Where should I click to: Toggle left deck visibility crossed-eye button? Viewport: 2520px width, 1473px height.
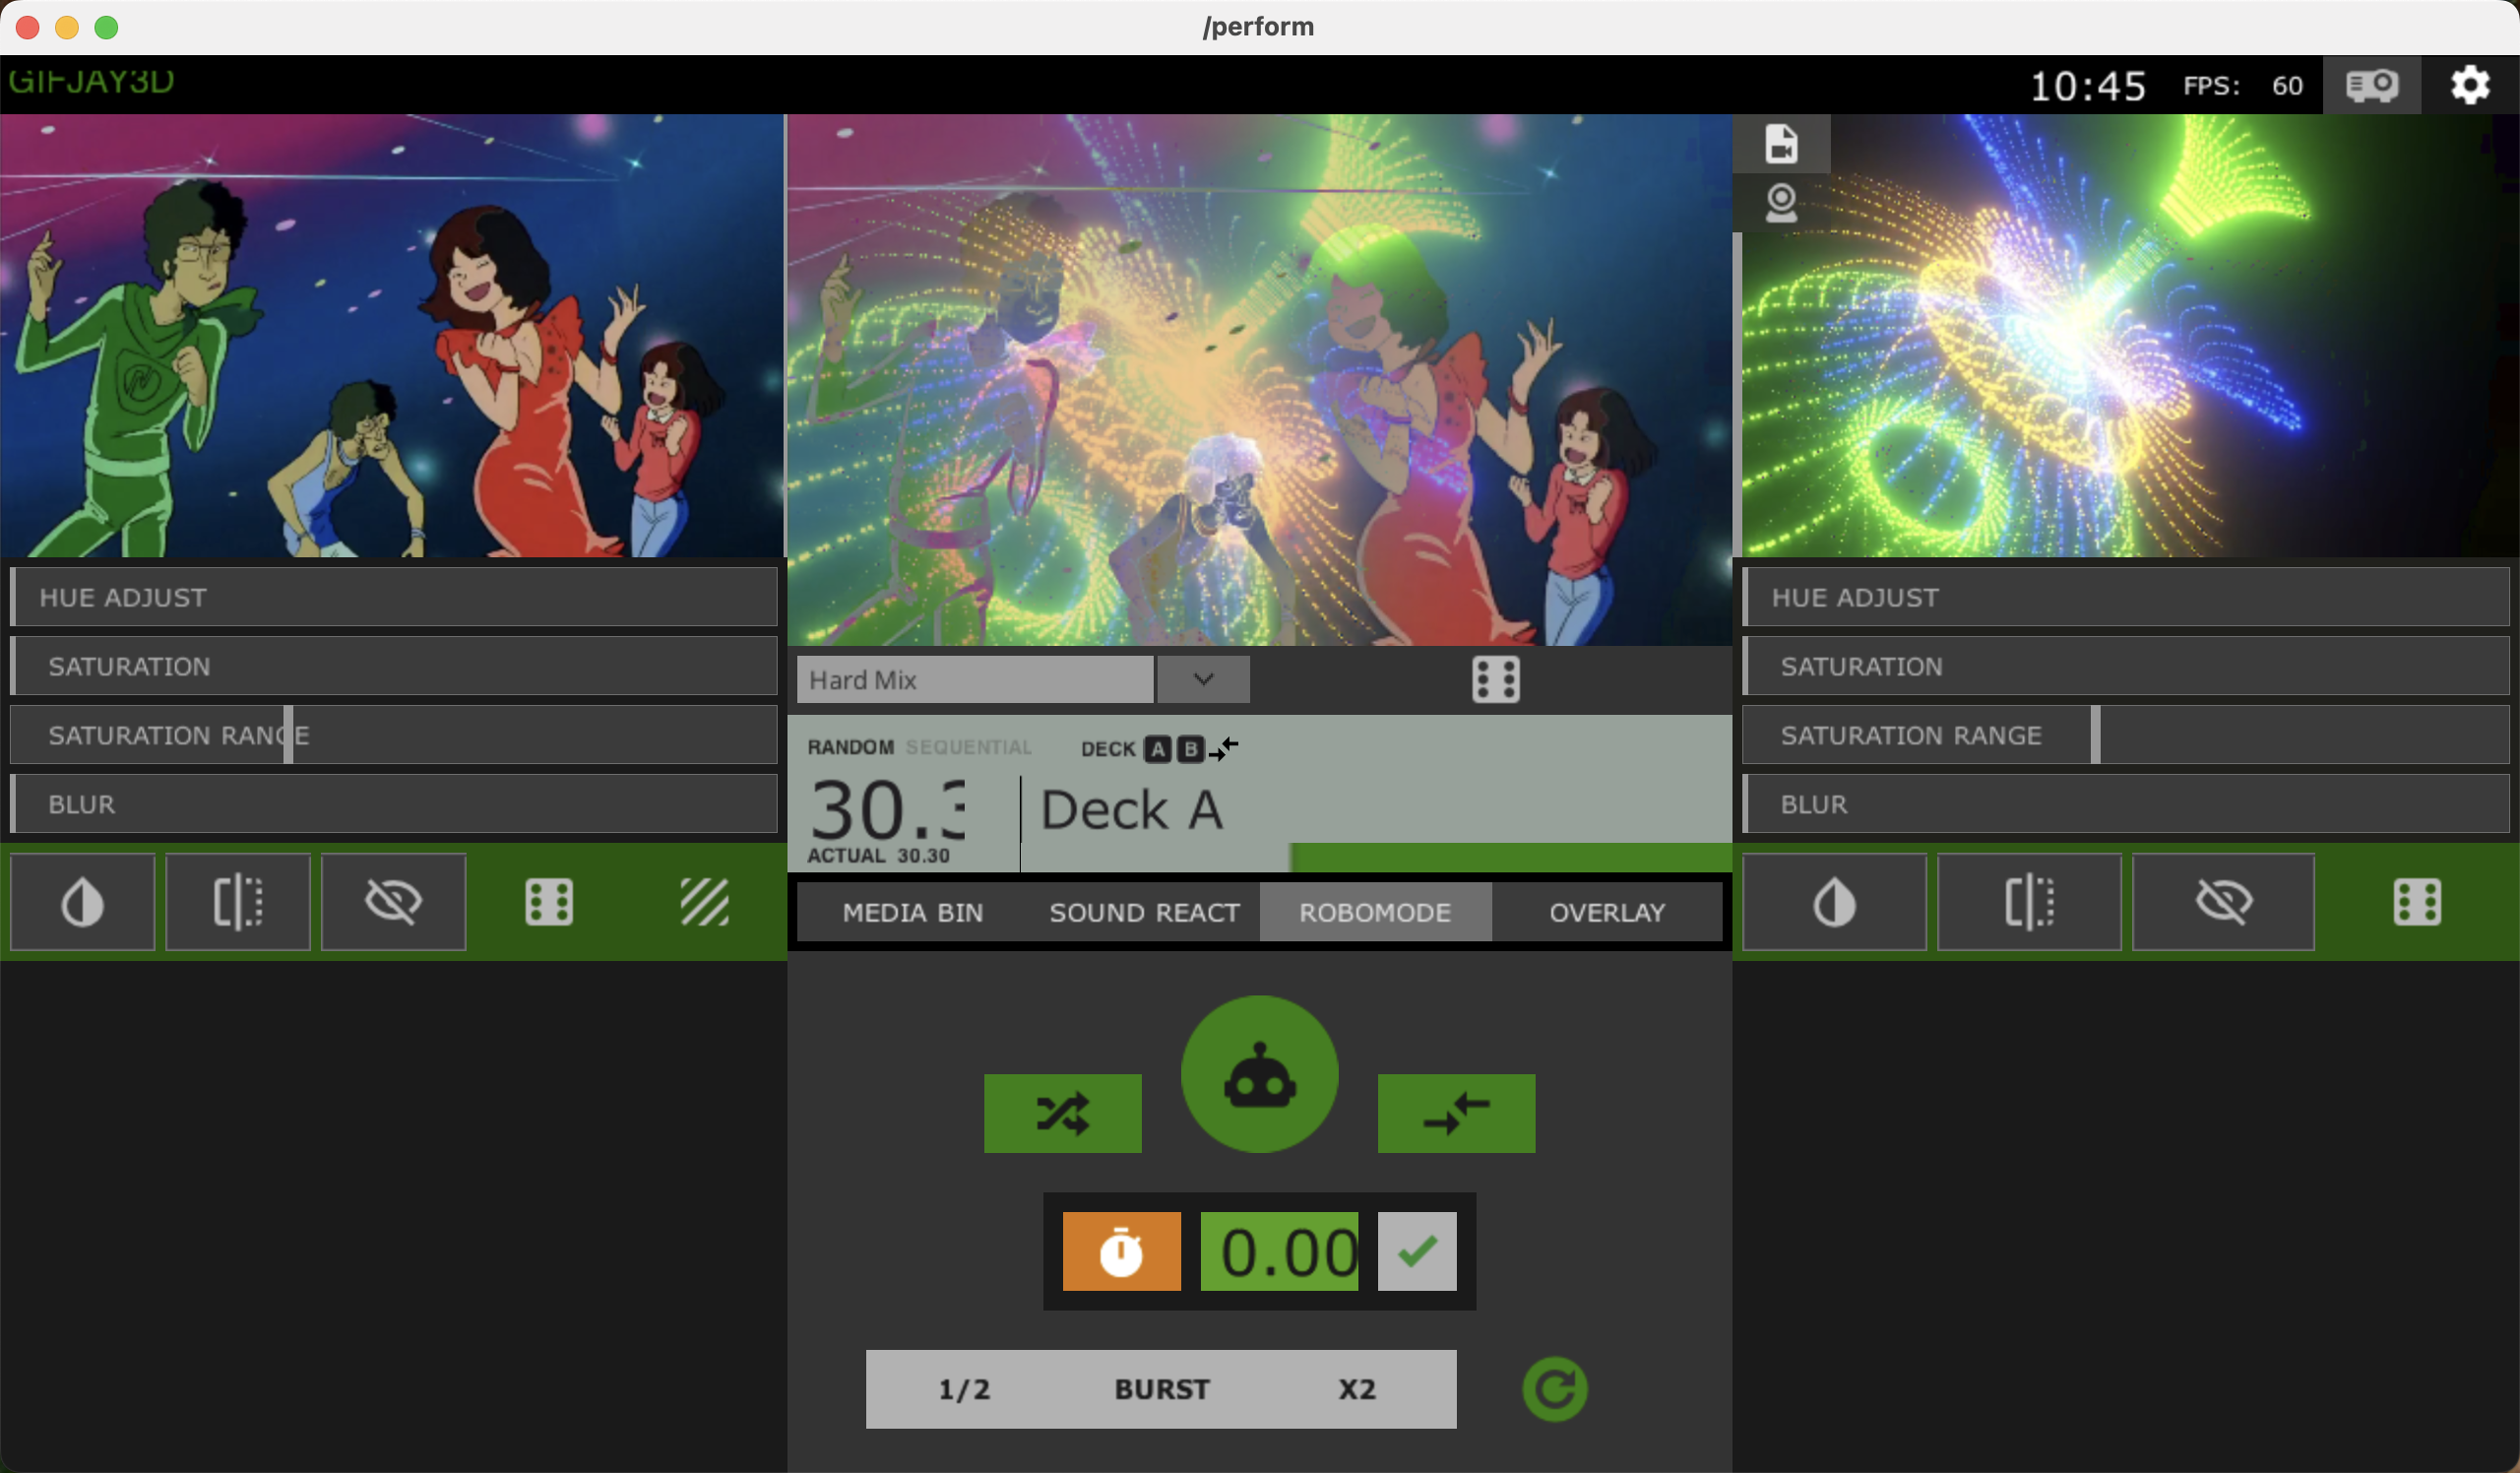pos(393,901)
